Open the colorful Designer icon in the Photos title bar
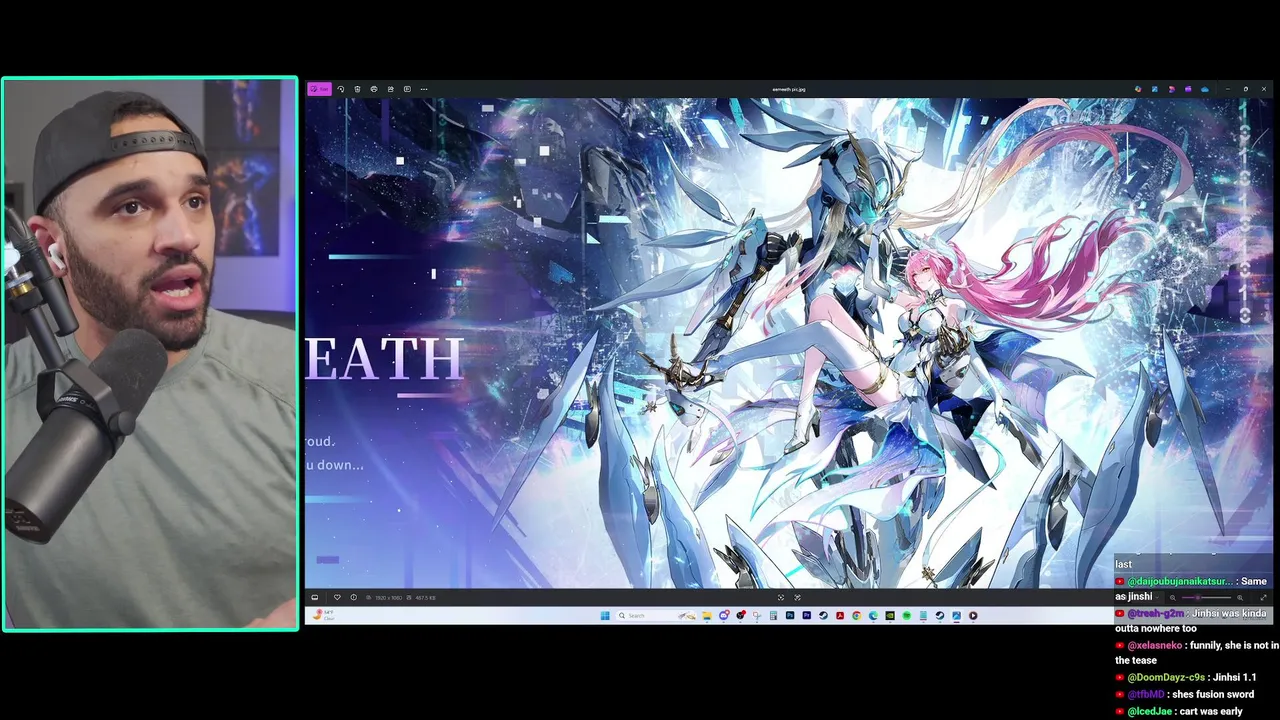 click(1138, 89)
